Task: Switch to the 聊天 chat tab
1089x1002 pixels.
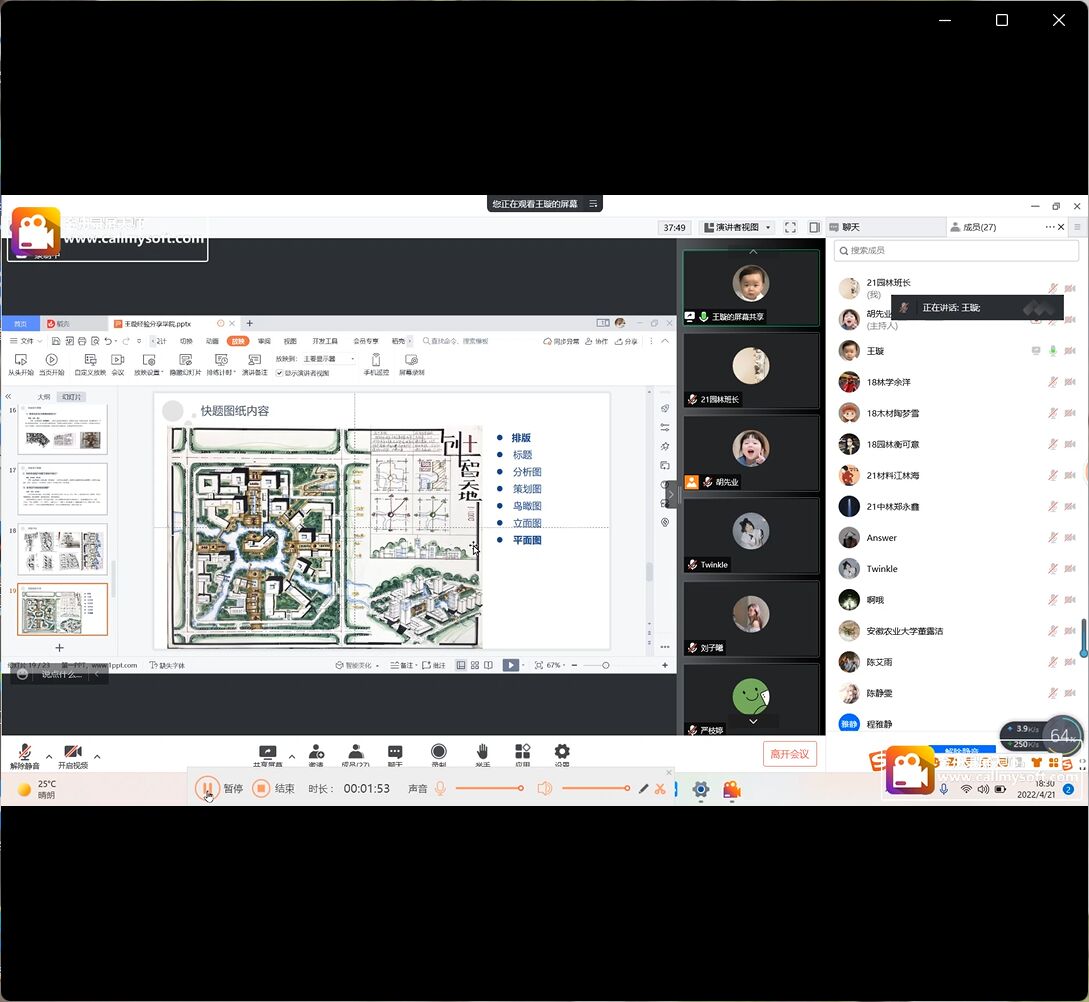Action: coord(850,227)
